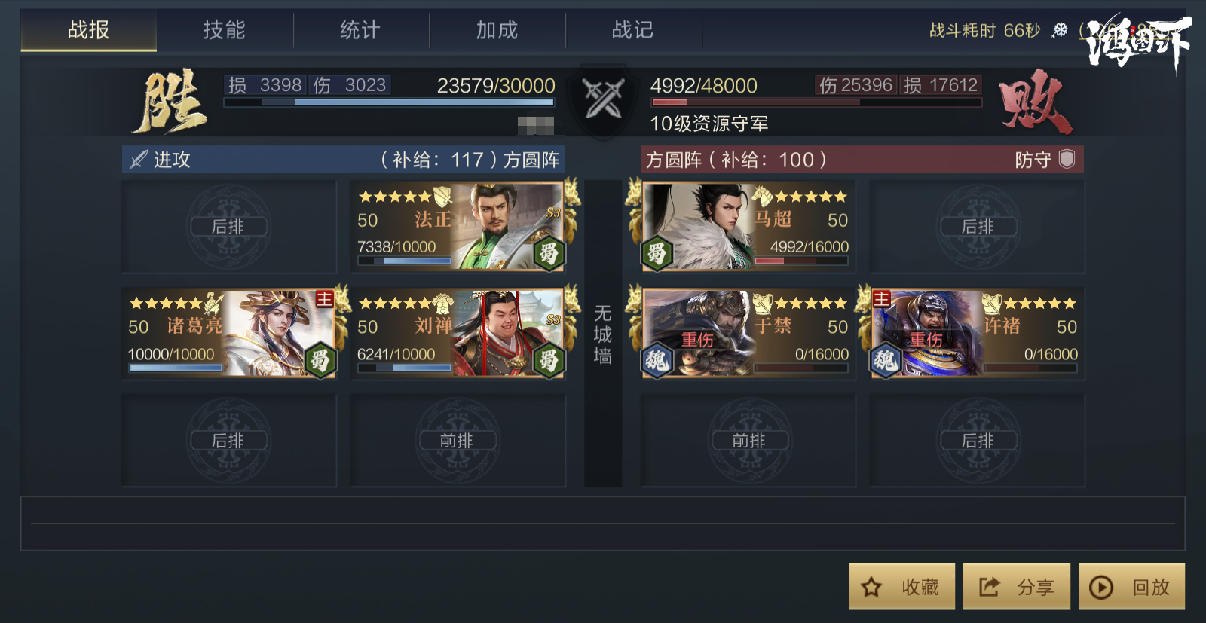The width and height of the screenshot is (1206, 623).
Task: Open 刘禅's hero card
Action: point(459,333)
